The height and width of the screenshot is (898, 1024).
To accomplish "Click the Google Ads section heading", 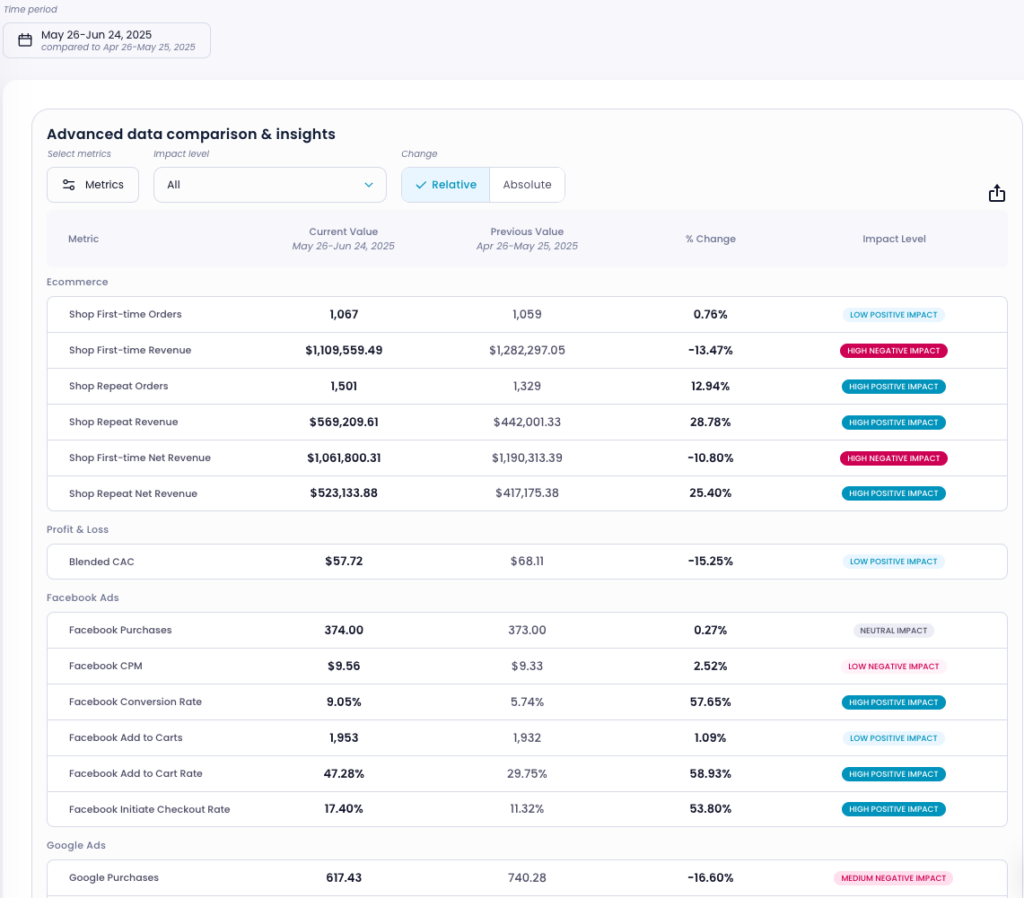I will 76,845.
